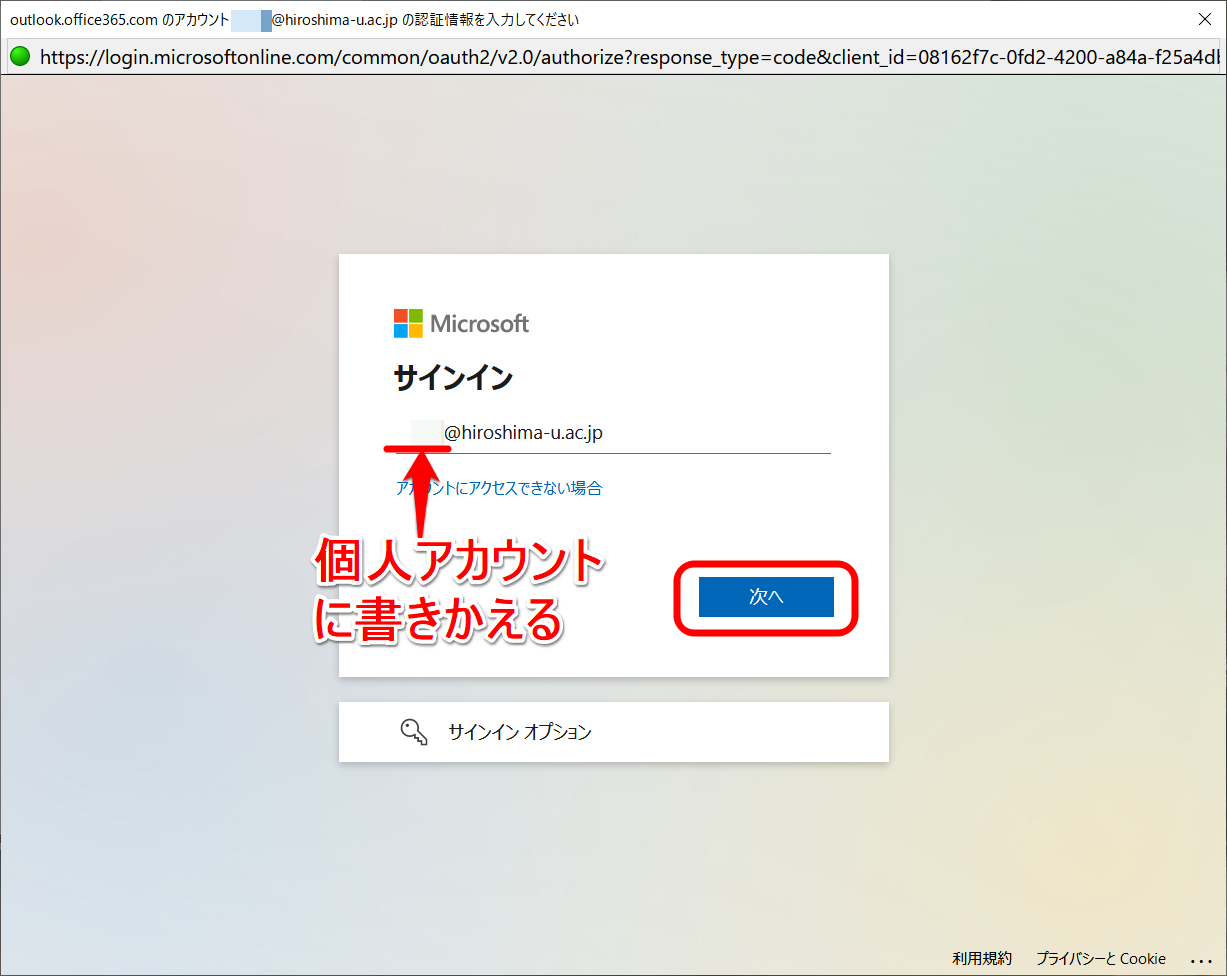Click the green security status circle icon
Image resolution: width=1227 pixels, height=976 pixels.
pos(20,57)
